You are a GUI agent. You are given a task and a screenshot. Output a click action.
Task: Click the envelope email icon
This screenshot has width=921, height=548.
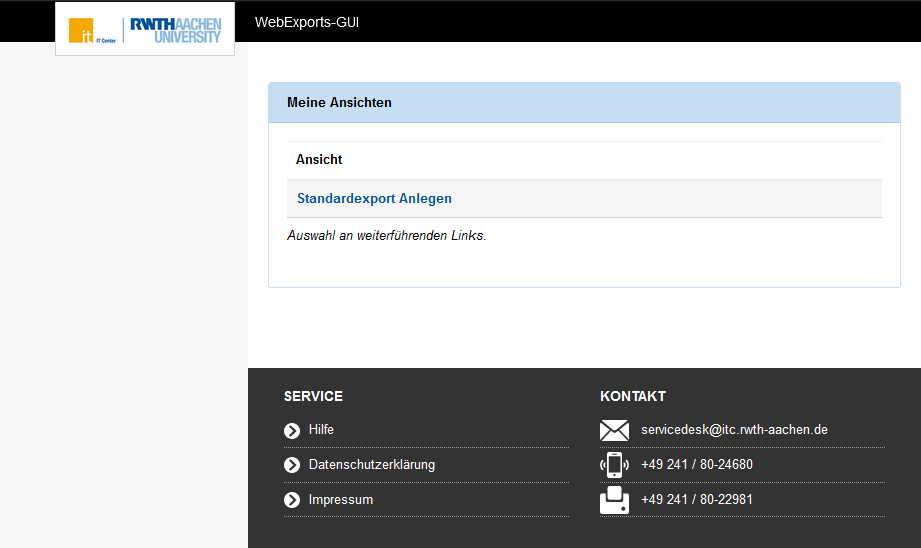[x=614, y=431]
